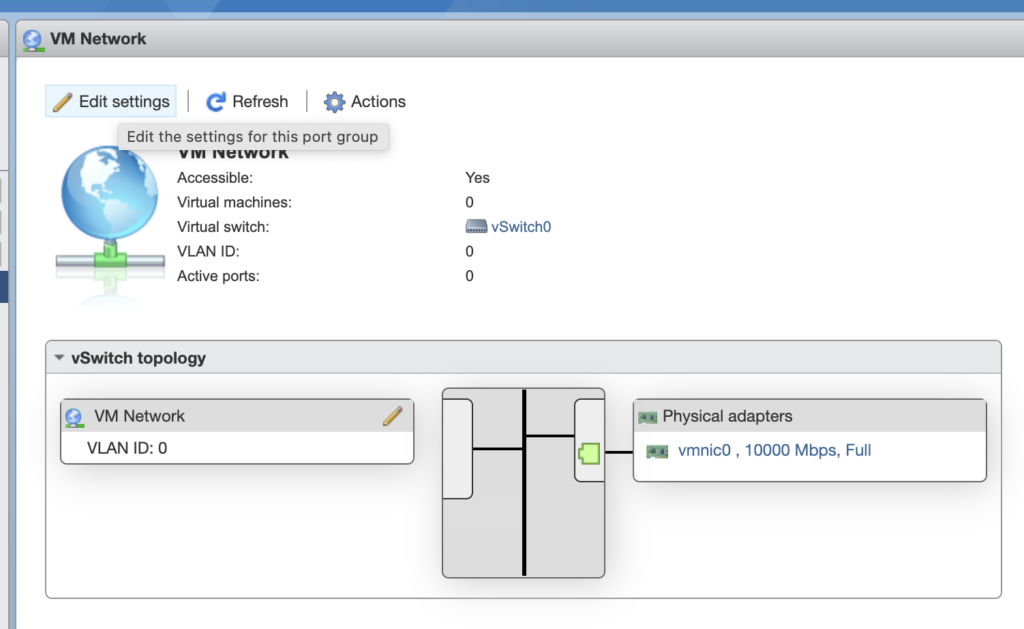Select the VM Network port group name in topology
The height and width of the screenshot is (629, 1024).
pos(139,416)
